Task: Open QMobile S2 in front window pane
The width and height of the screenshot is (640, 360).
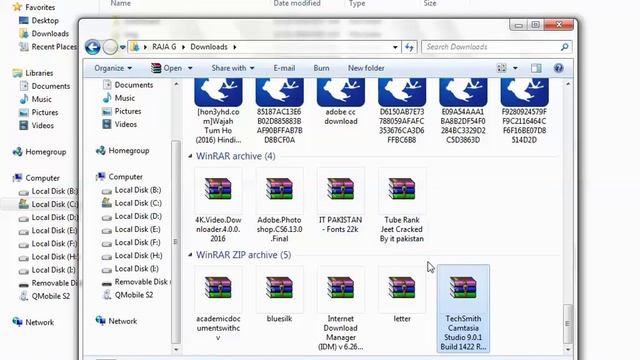Action: (x=128, y=295)
